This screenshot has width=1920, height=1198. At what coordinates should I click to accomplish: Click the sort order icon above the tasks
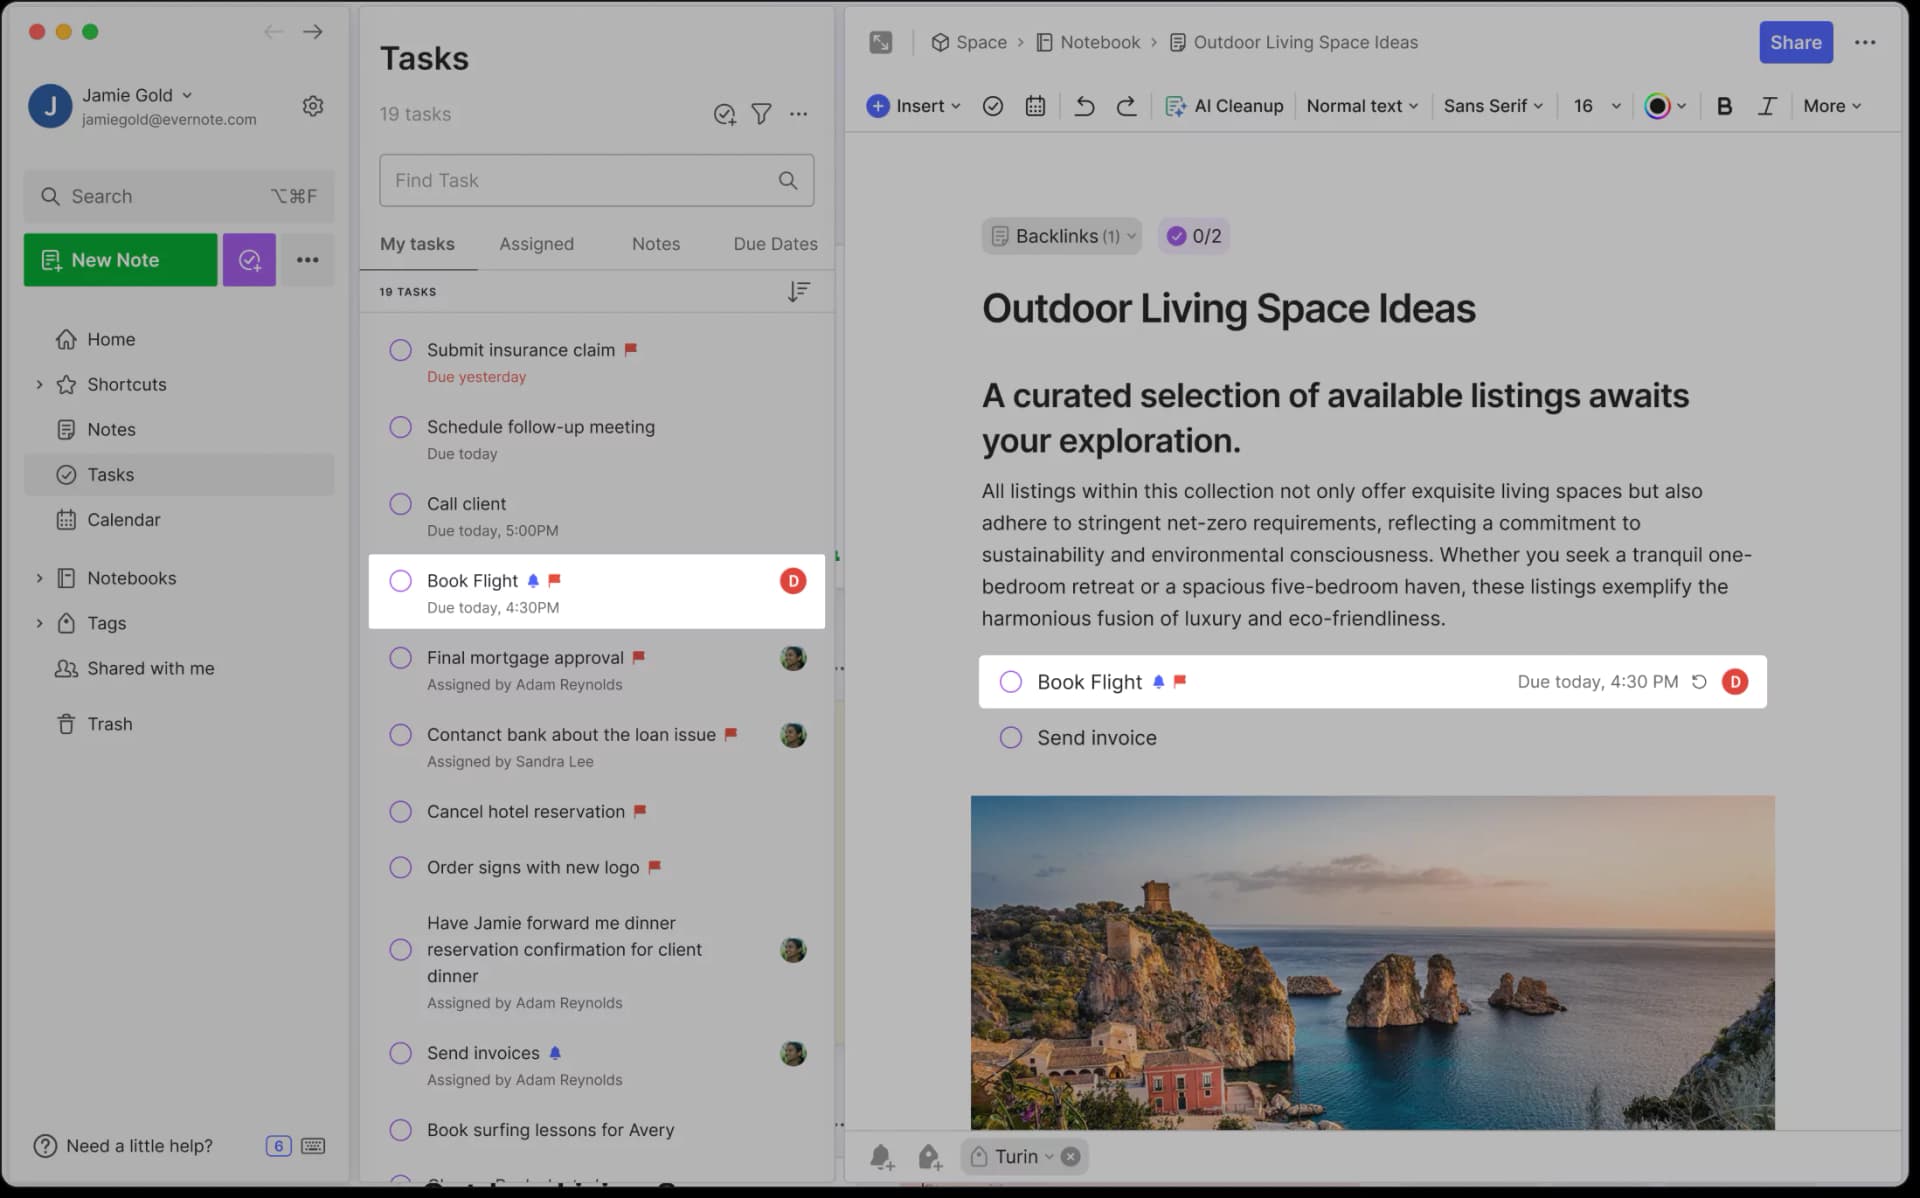[x=798, y=291]
